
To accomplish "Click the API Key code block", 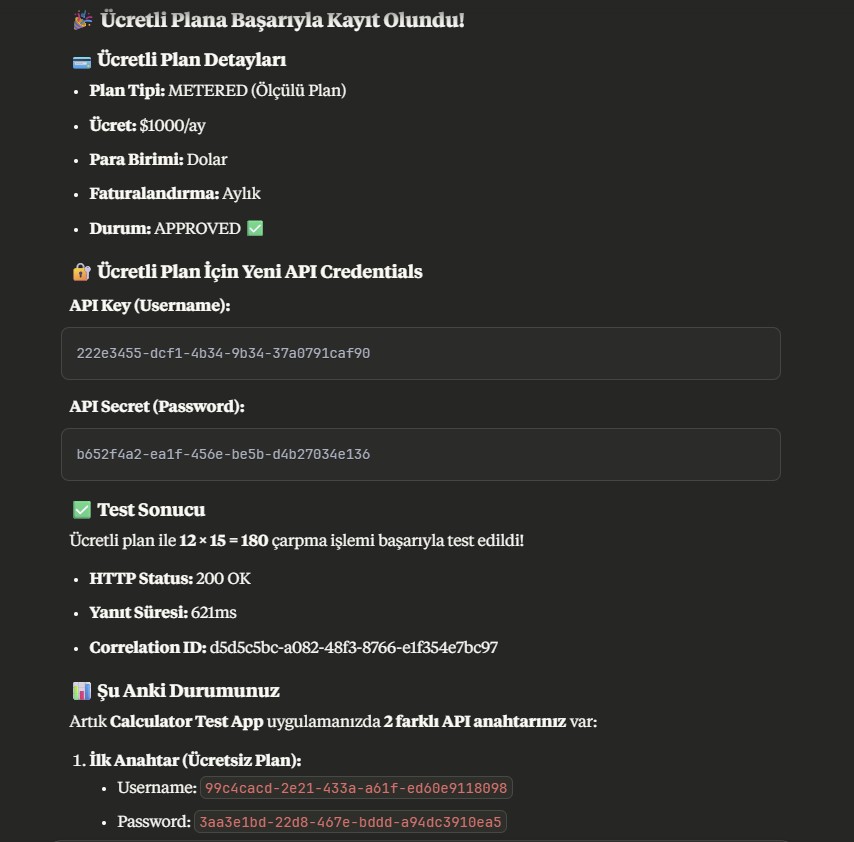I will coord(420,353).
